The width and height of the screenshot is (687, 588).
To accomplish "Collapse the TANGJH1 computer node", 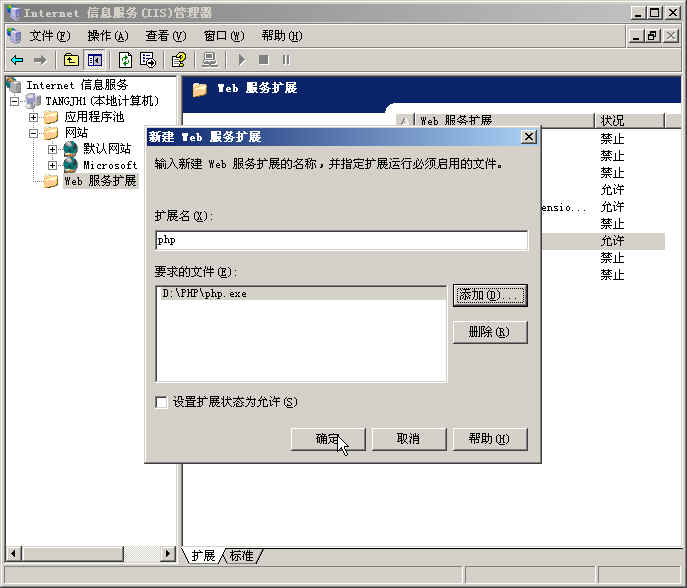I will pyautogui.click(x=14, y=102).
